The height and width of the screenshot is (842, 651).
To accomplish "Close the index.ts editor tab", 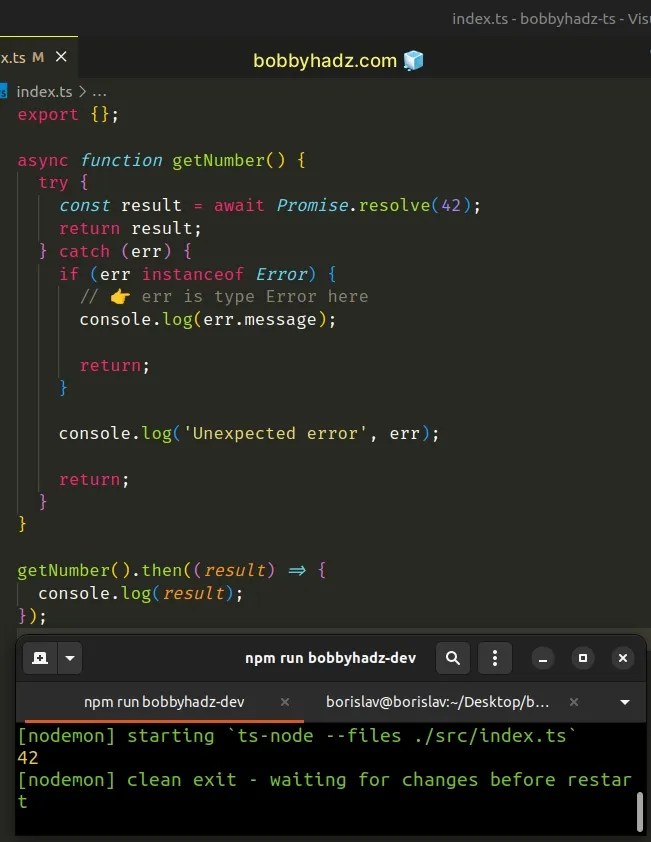I will [61, 56].
